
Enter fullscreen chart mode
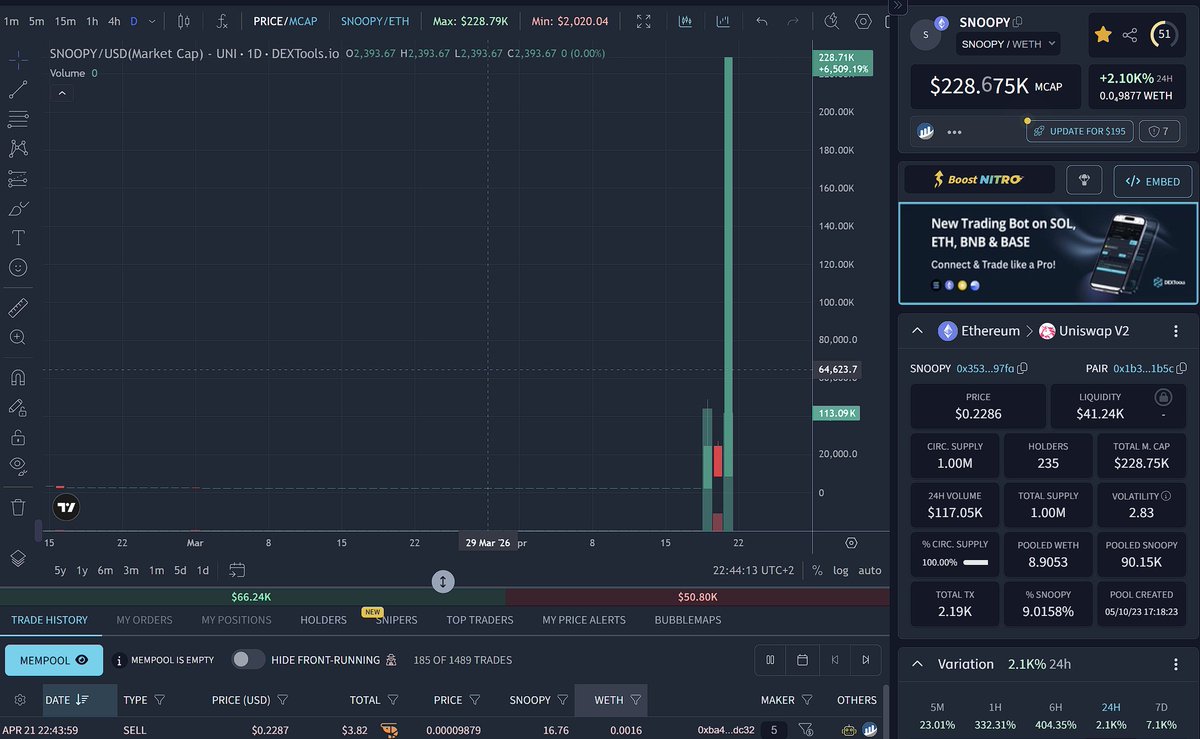coord(644,21)
